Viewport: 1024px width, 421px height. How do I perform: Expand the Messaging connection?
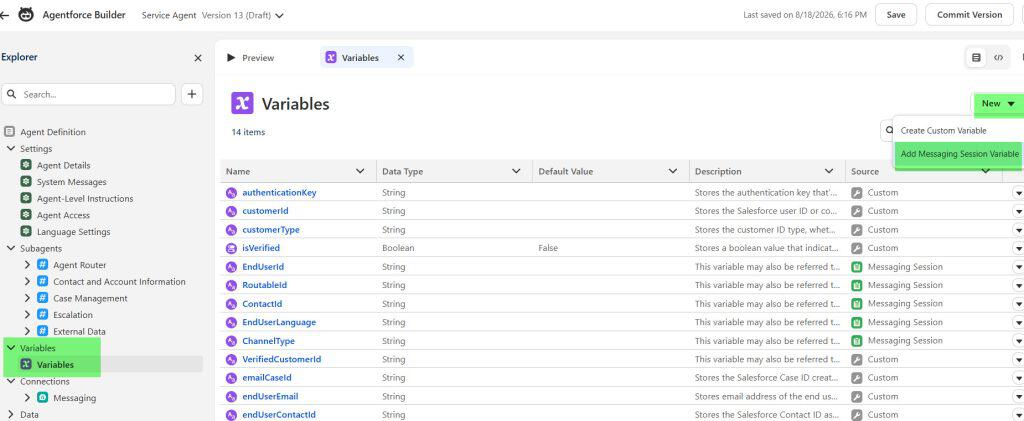click(x=27, y=398)
